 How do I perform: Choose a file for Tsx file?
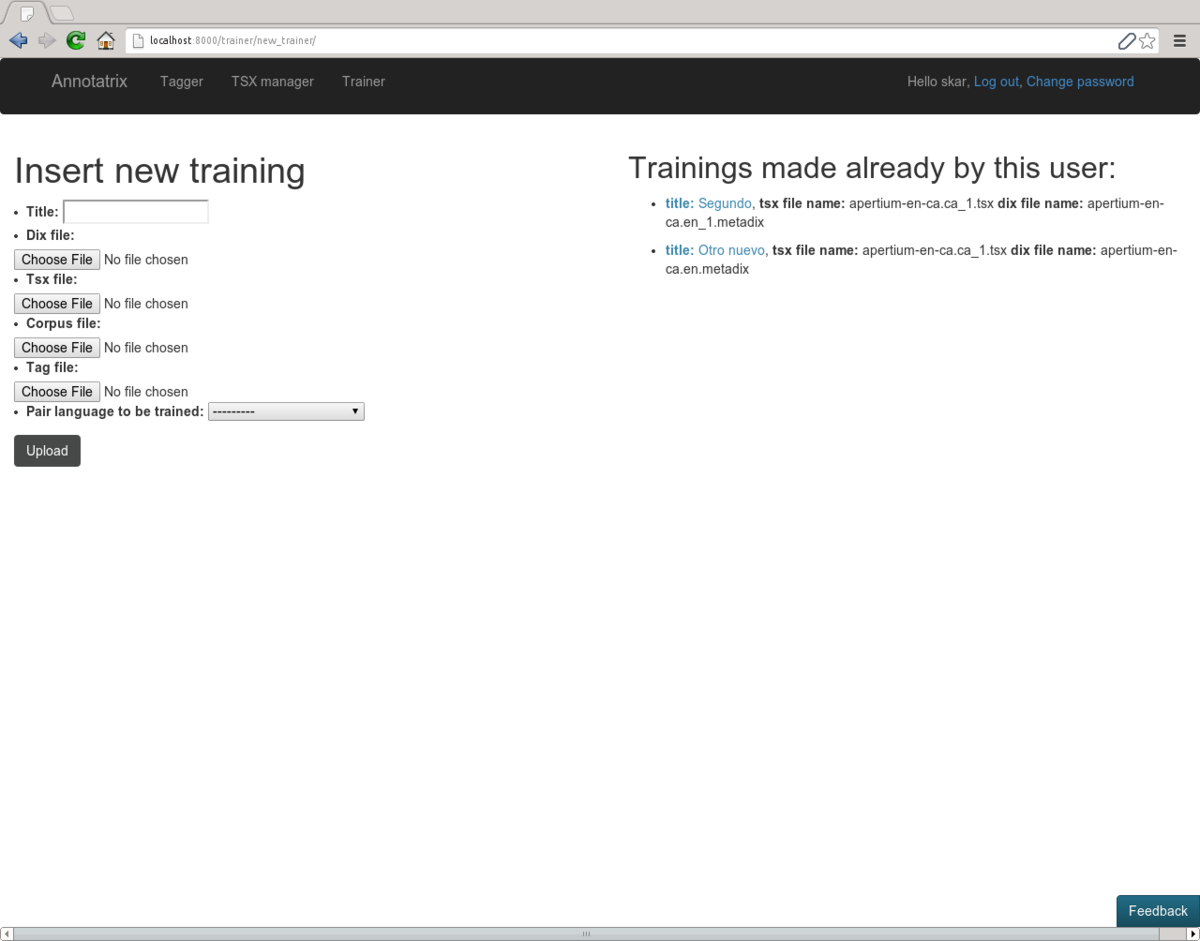57,304
